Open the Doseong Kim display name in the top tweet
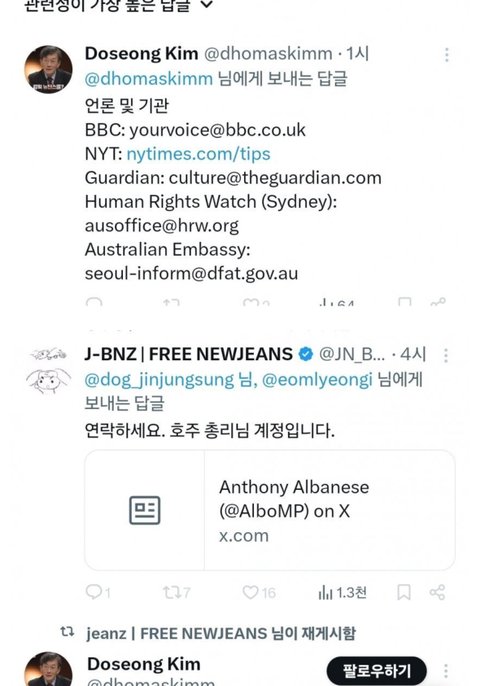The width and height of the screenshot is (480, 686). pos(141,53)
